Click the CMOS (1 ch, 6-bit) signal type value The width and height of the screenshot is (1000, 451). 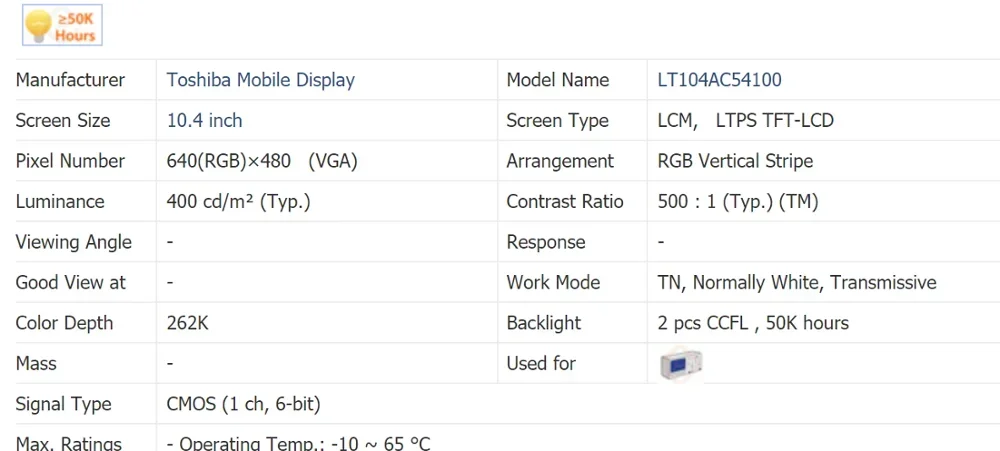coord(244,404)
